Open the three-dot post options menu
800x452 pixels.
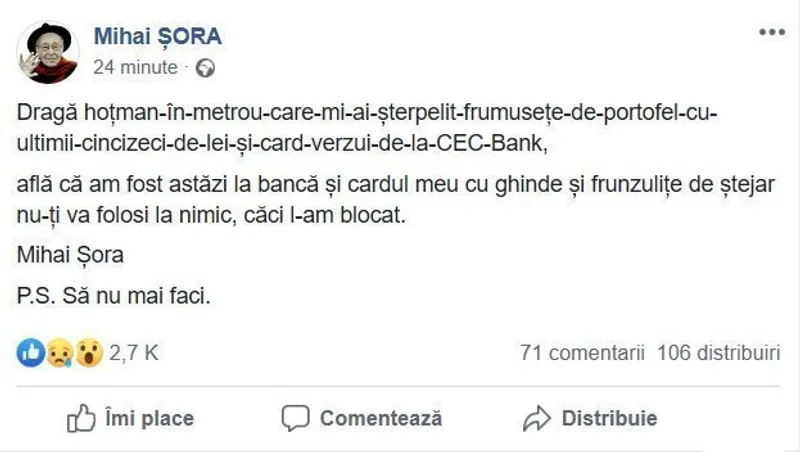pyautogui.click(x=771, y=32)
